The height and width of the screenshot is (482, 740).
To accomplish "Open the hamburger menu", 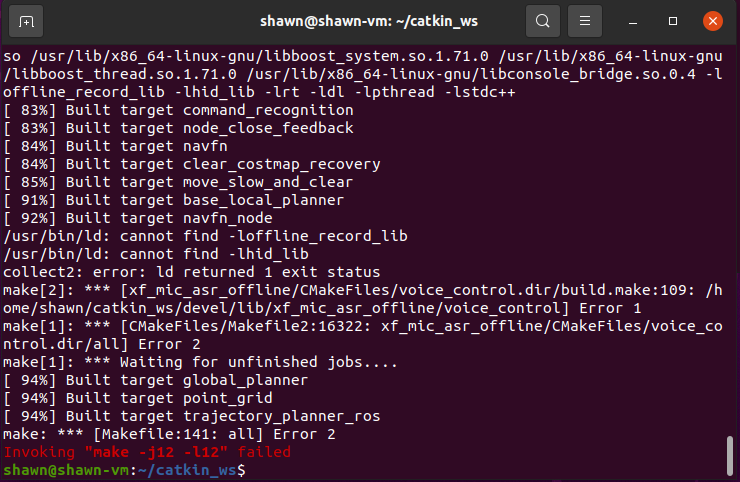I will 585,21.
